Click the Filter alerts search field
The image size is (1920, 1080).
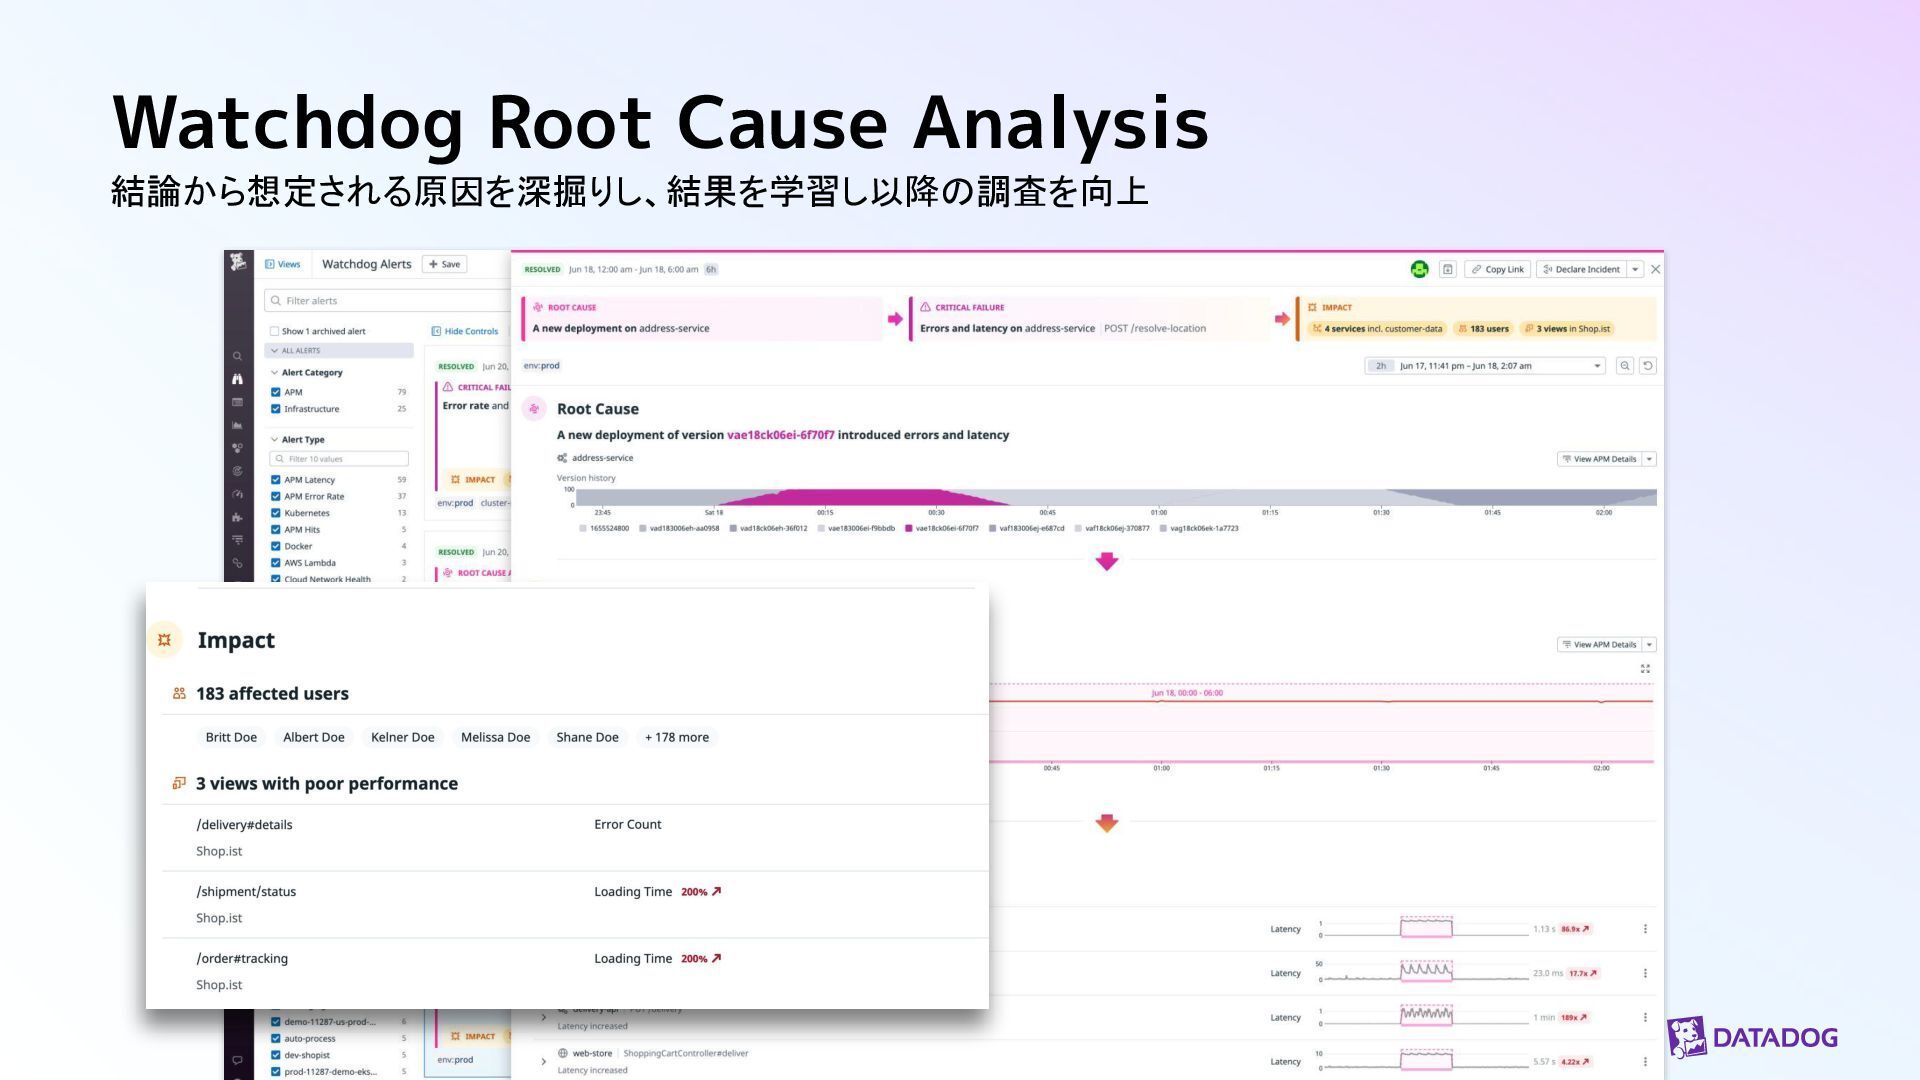(388, 301)
